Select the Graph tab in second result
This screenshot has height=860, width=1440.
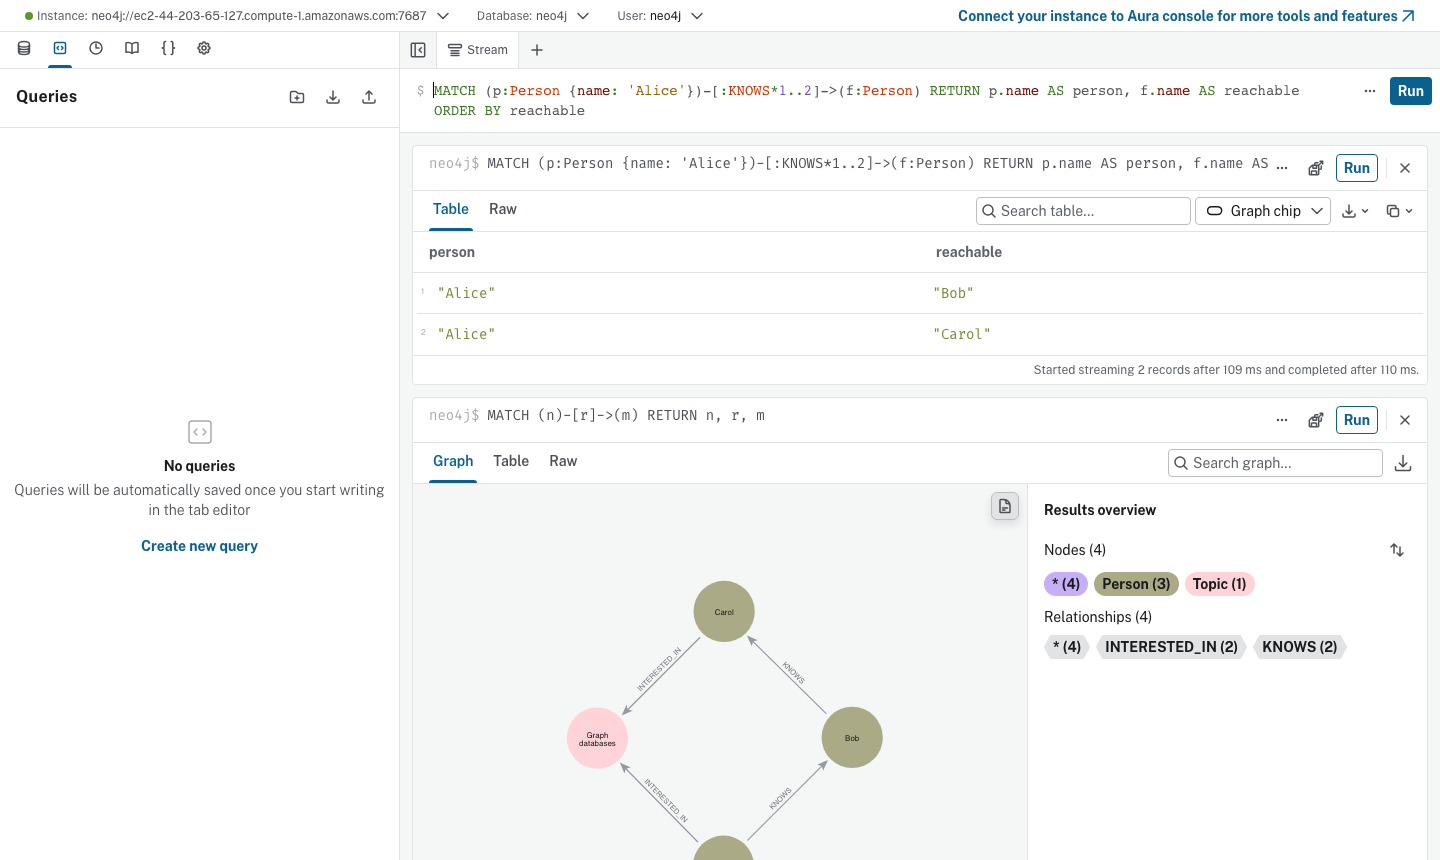click(453, 461)
